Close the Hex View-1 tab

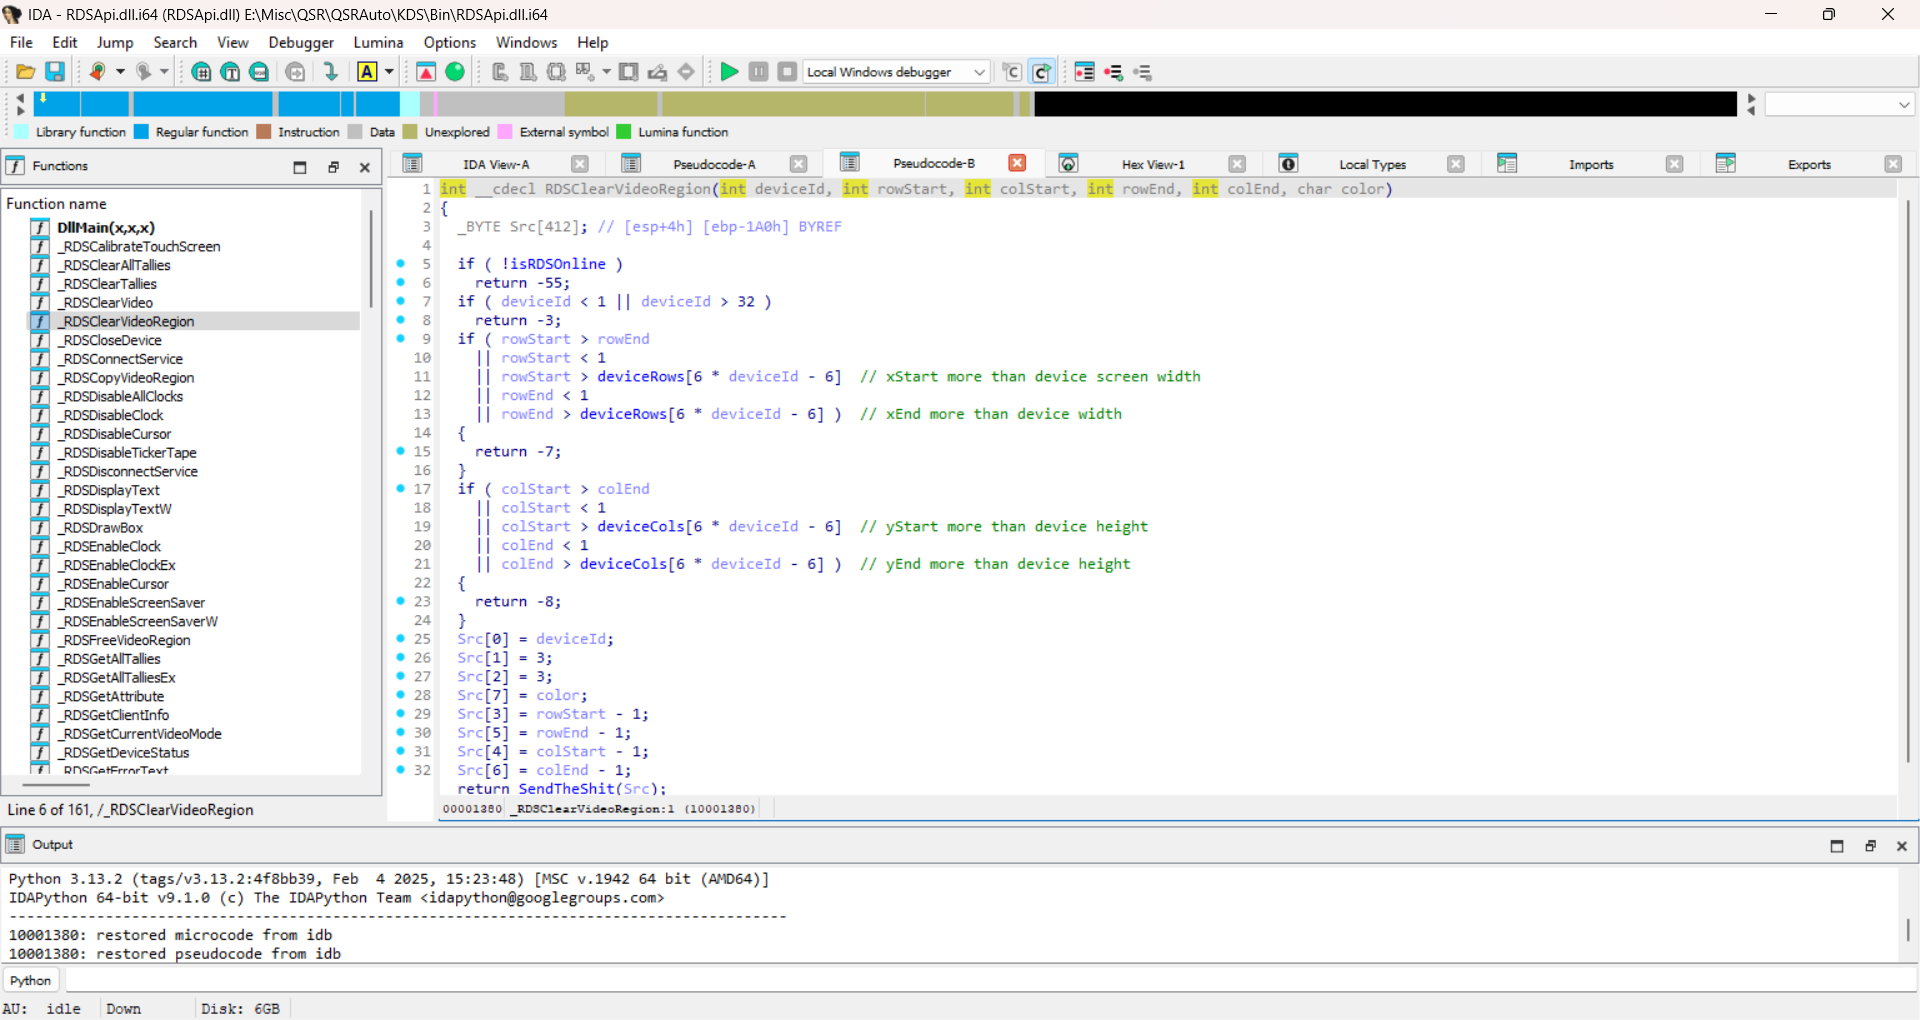coord(1237,164)
